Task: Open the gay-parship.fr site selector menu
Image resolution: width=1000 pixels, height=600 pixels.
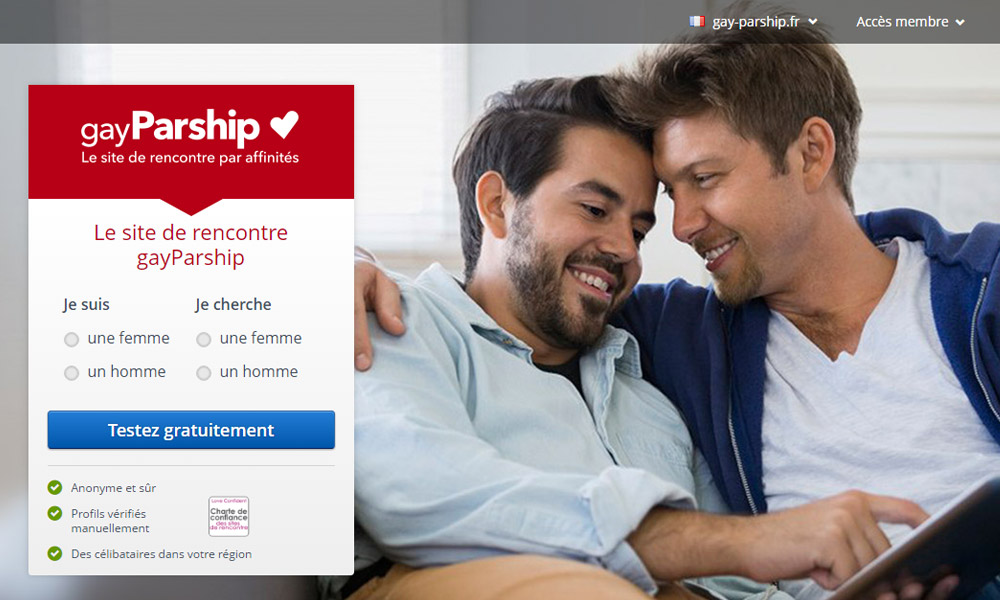Action: [x=754, y=22]
